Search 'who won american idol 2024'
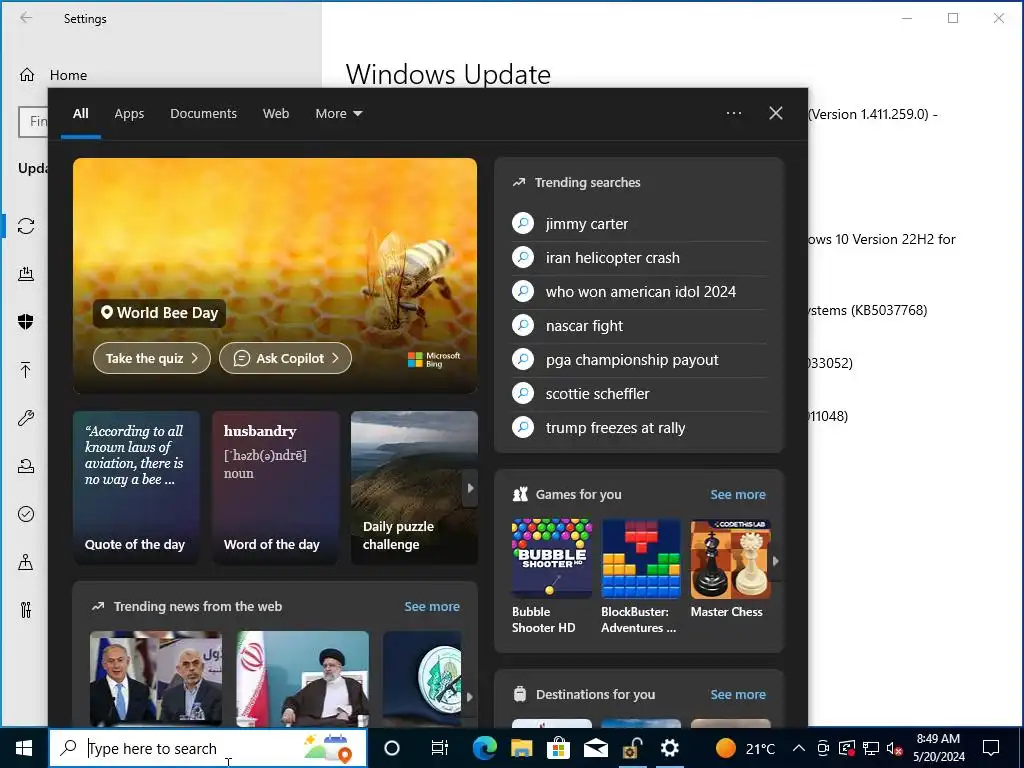The width and height of the screenshot is (1024, 768). coord(639,292)
